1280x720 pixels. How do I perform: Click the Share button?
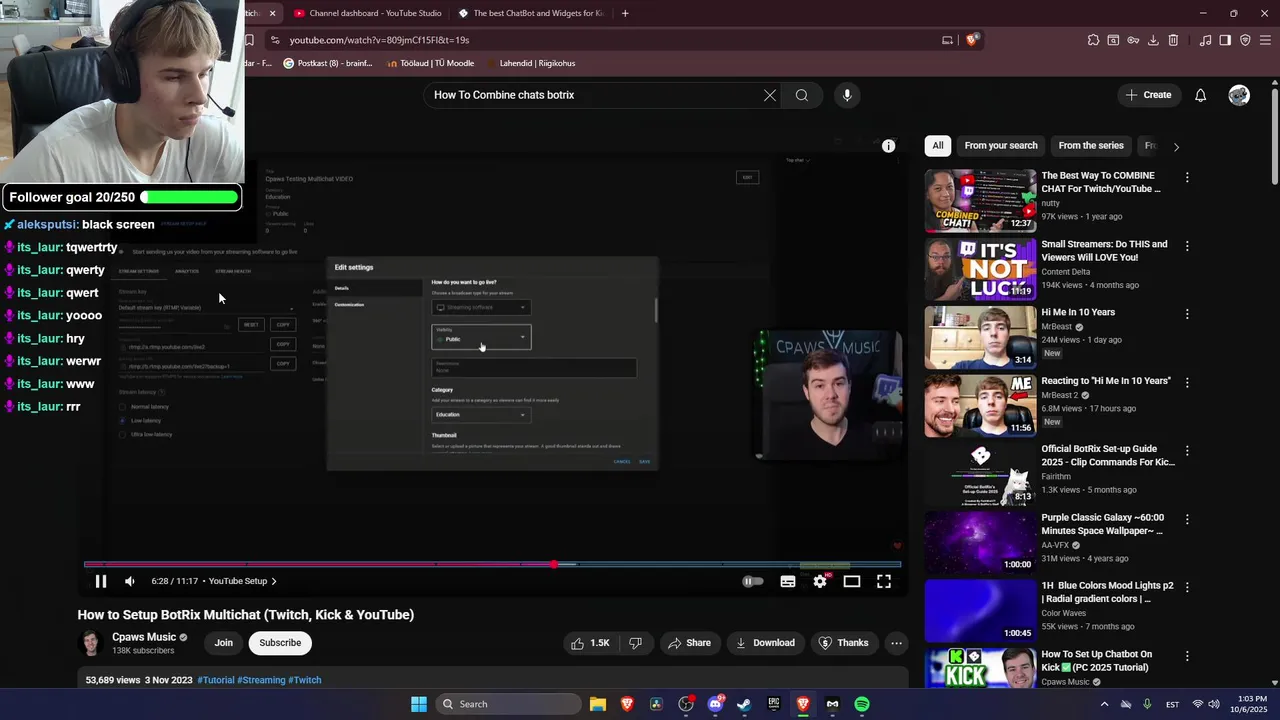(x=689, y=643)
